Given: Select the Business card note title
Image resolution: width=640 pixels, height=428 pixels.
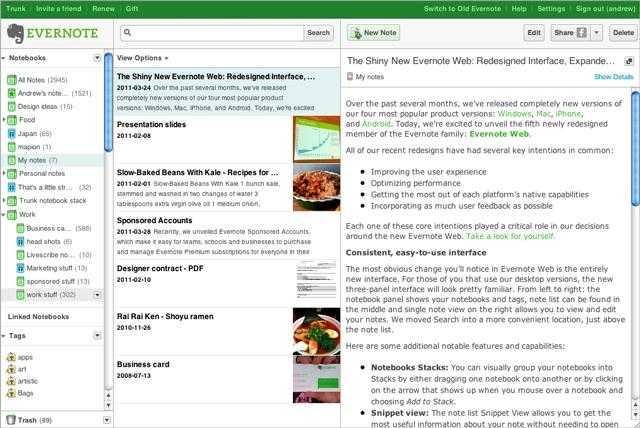Looking at the screenshot, I should click(143, 364).
